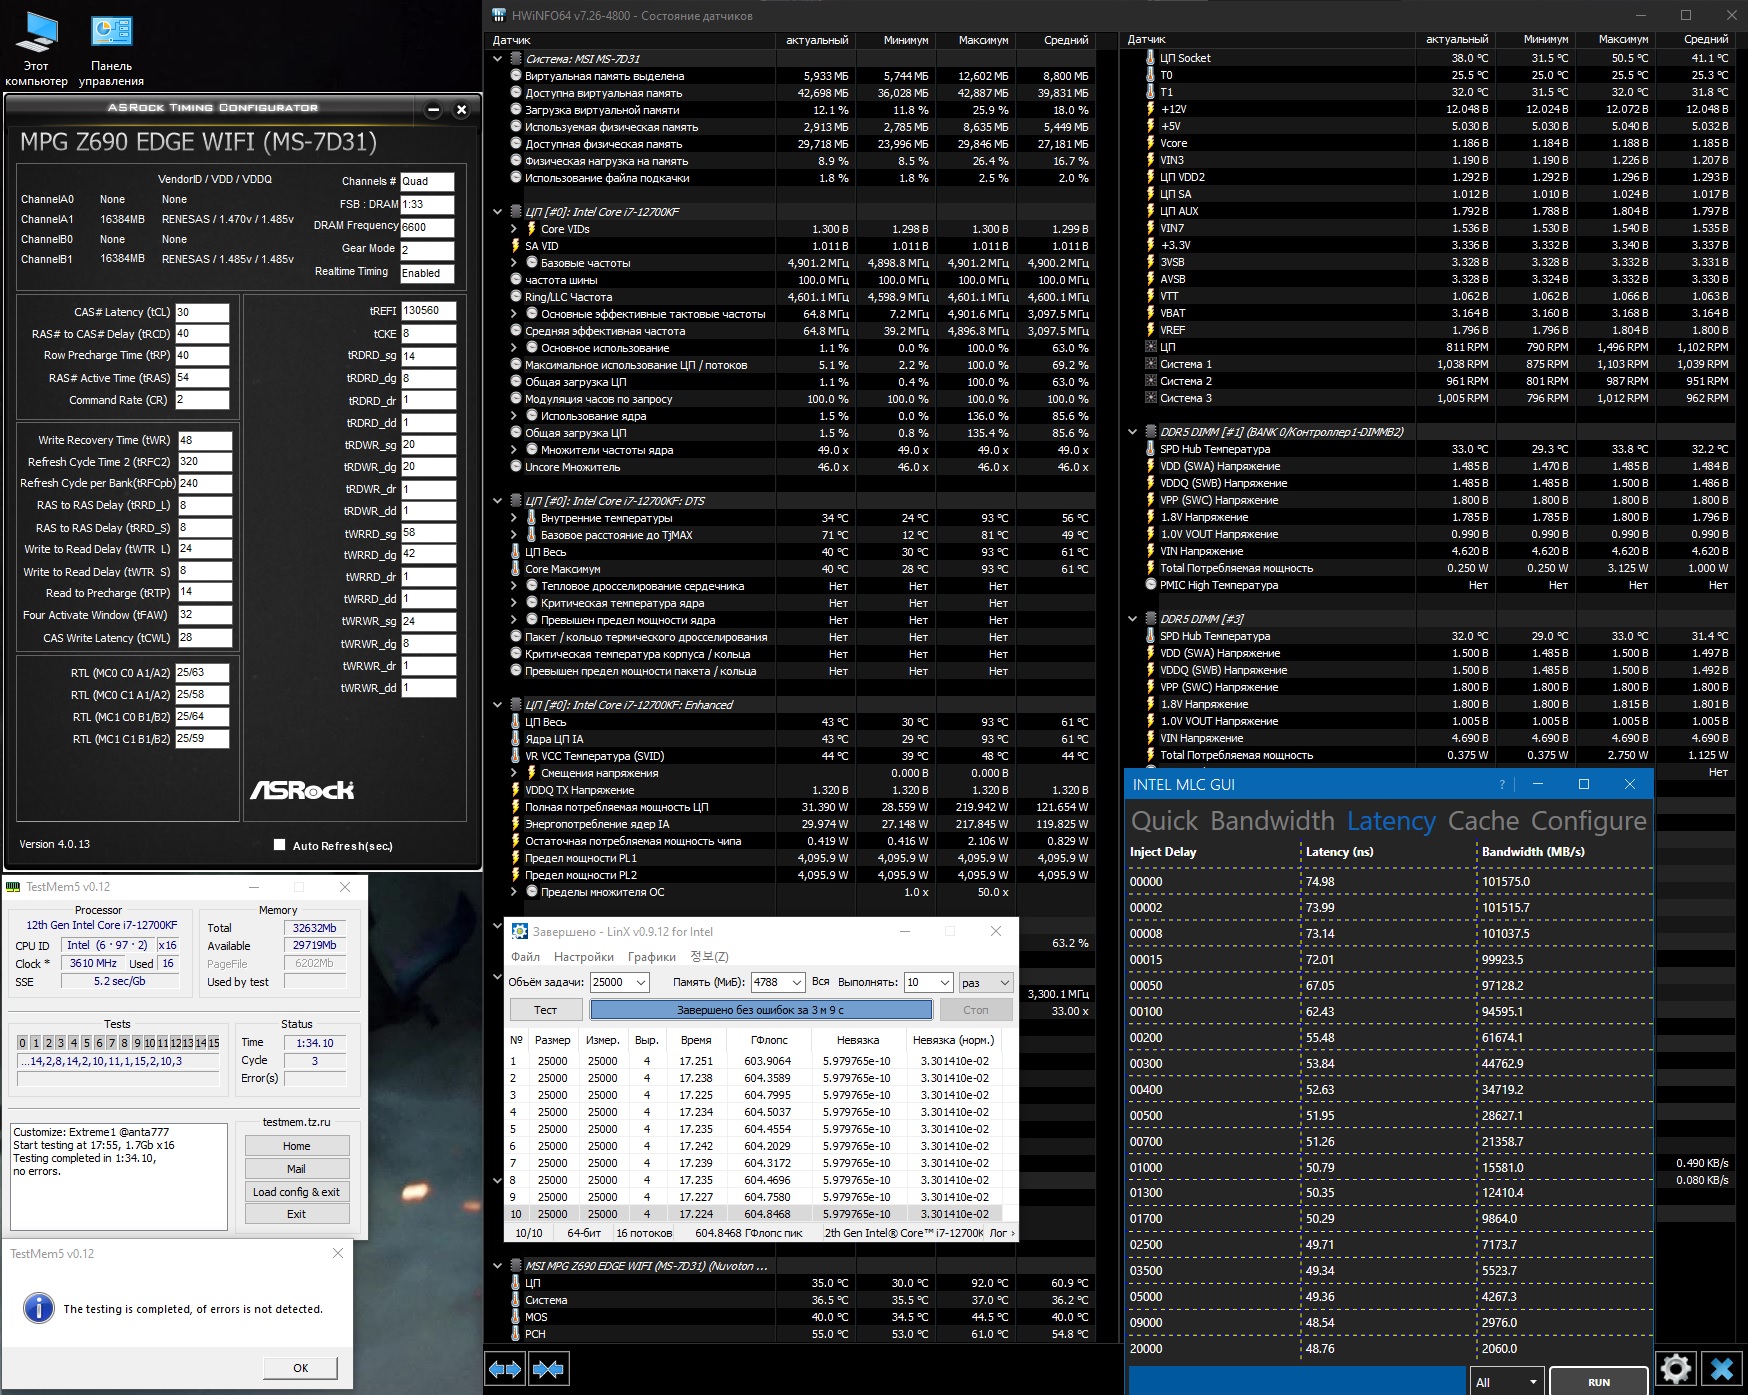
Task: Open the Настройки menu in LinX
Action: point(584,957)
